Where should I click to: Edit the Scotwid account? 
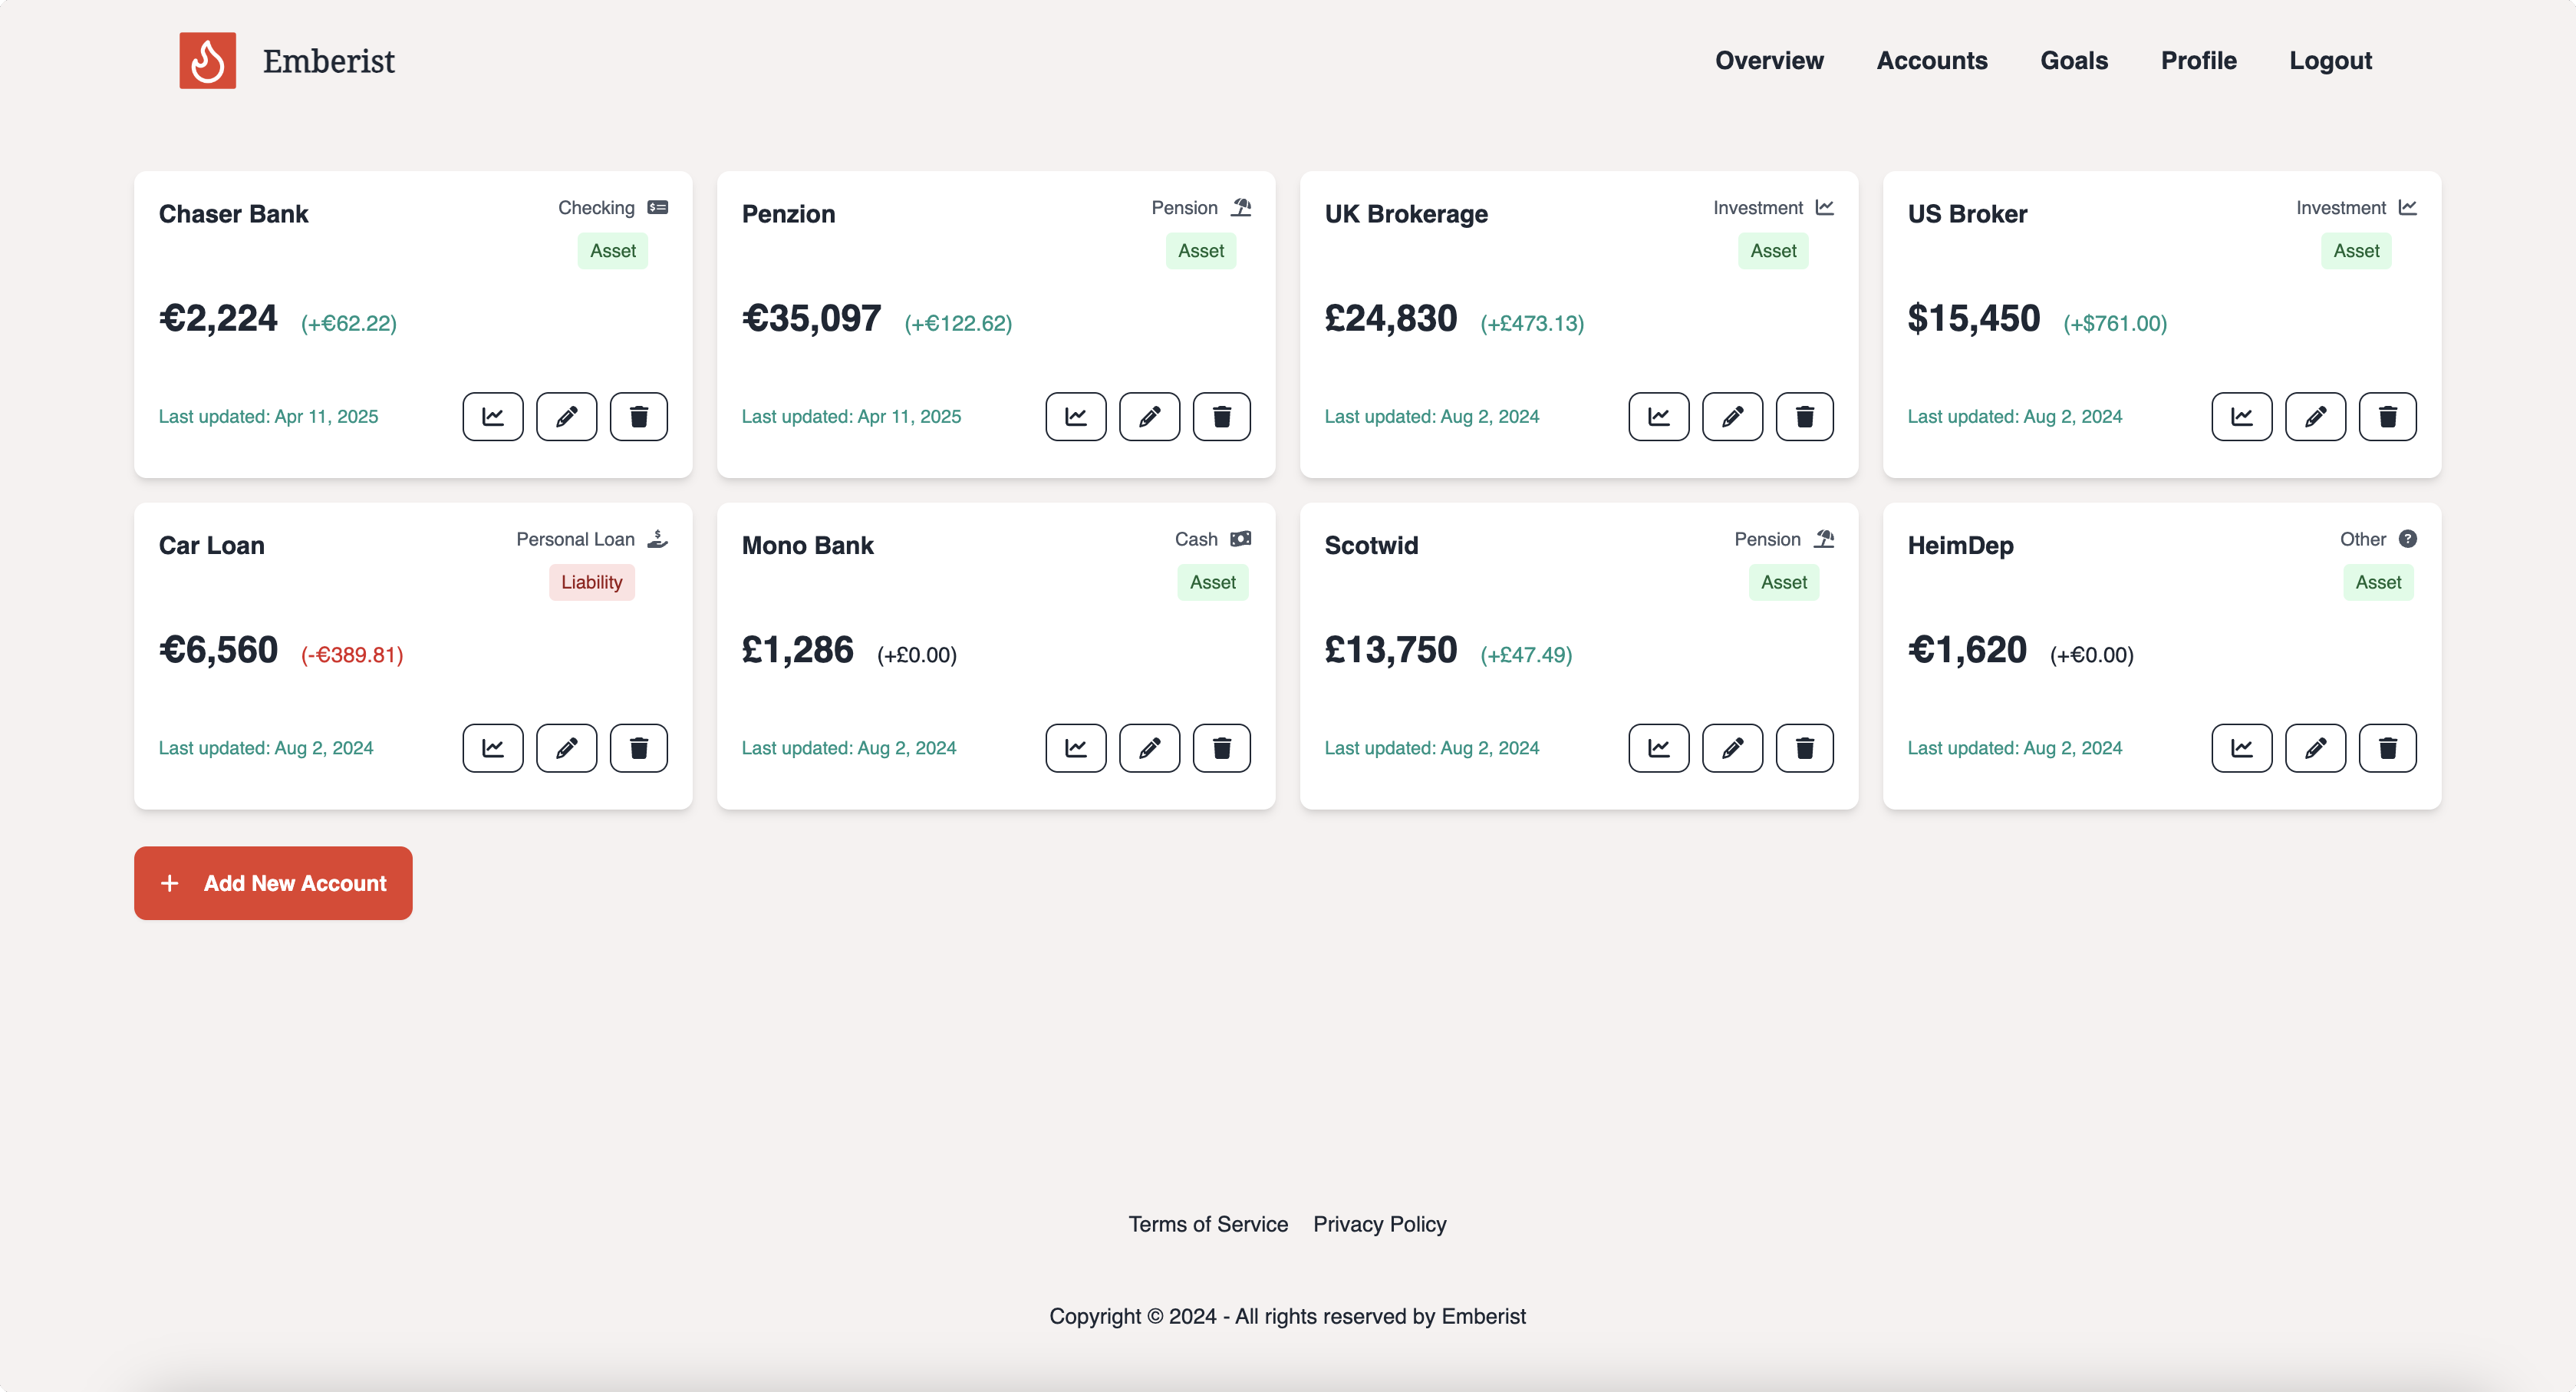(x=1732, y=748)
